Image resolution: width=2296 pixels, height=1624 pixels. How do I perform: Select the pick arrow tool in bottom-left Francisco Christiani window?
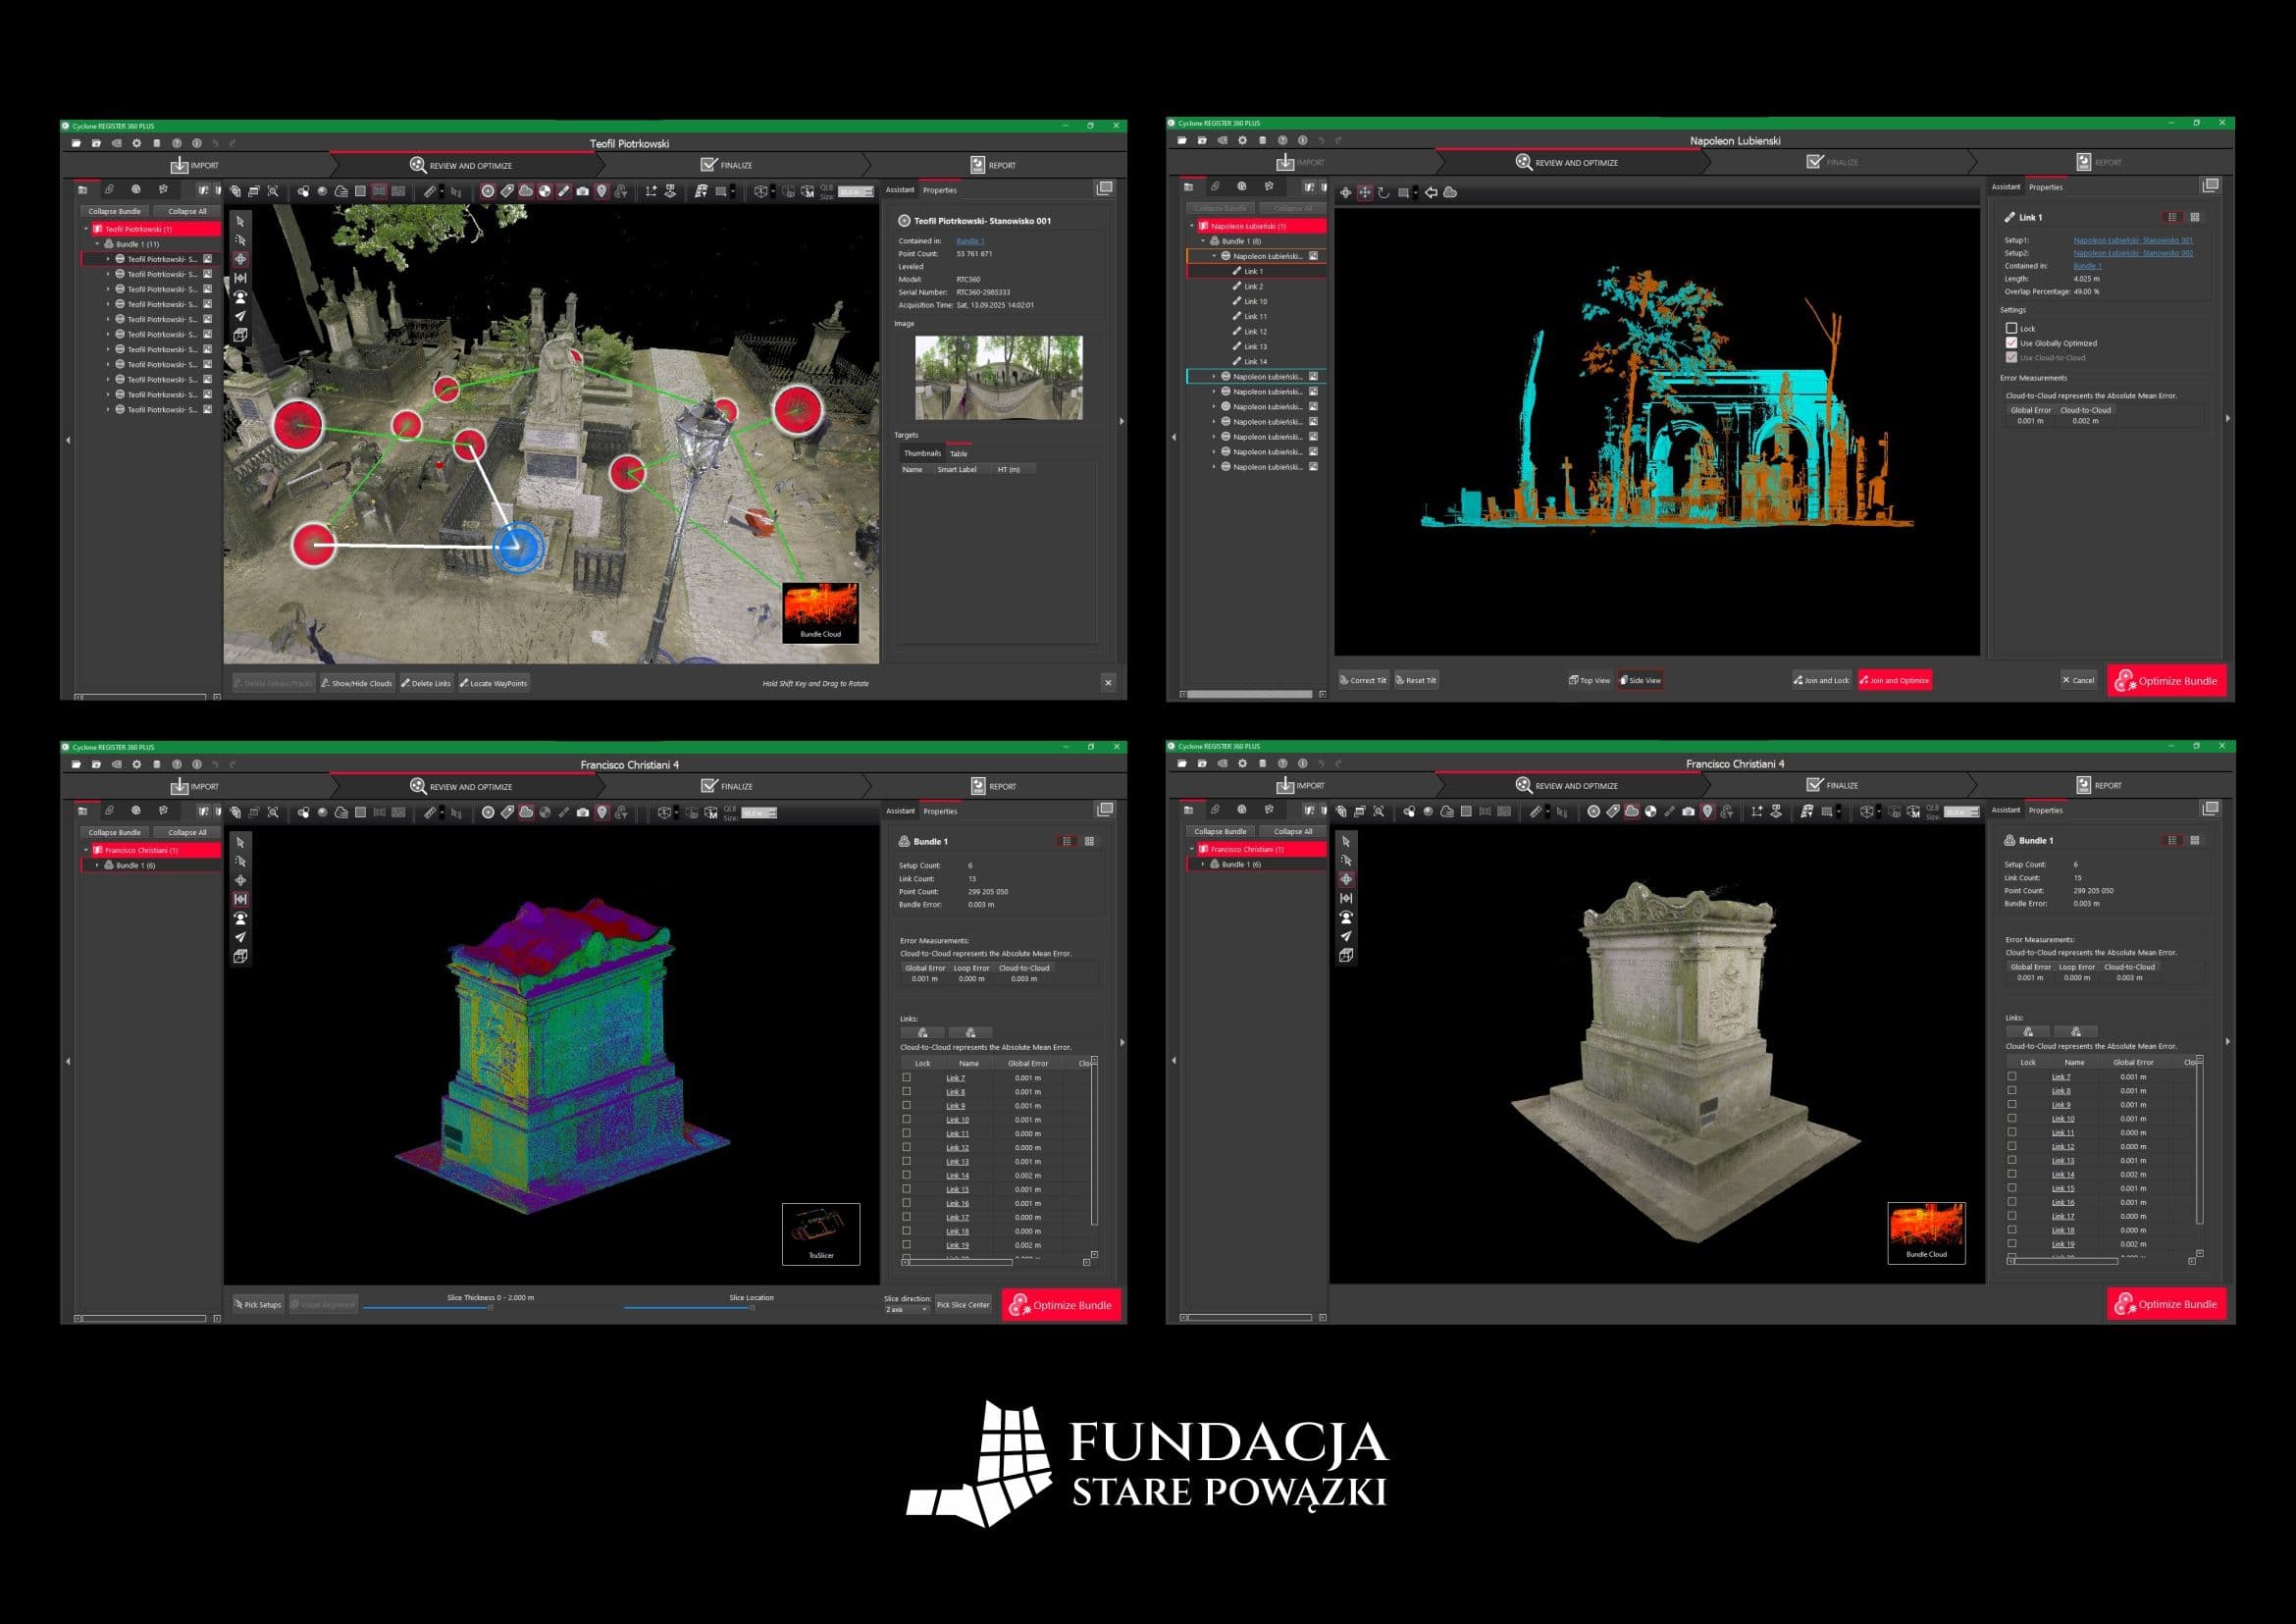pyautogui.click(x=240, y=842)
